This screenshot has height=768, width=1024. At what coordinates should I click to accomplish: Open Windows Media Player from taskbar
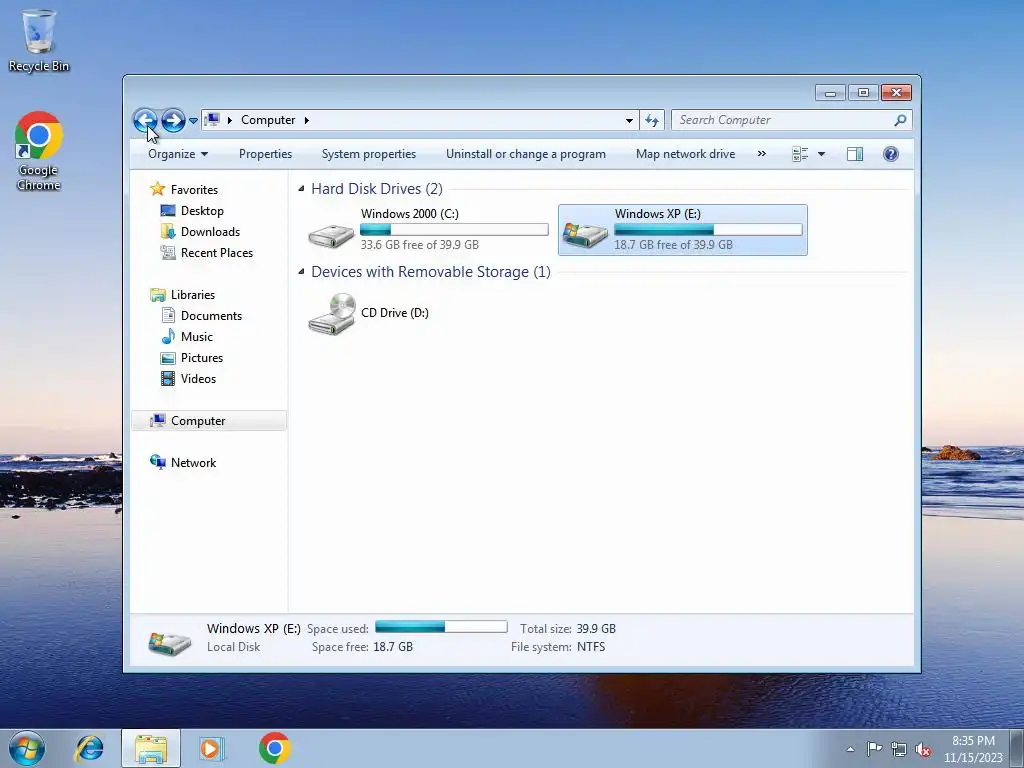tap(212, 748)
